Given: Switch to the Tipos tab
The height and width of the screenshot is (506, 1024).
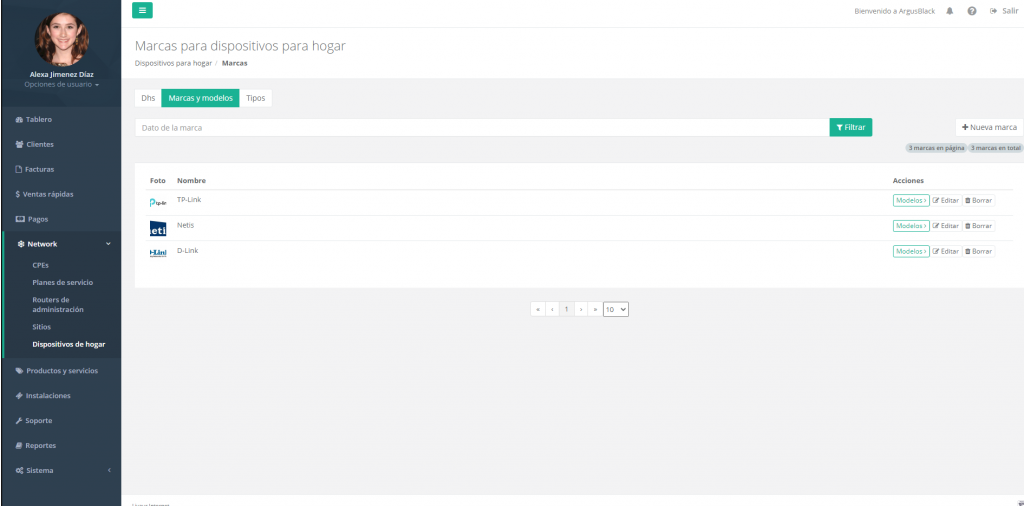Looking at the screenshot, I should 255,98.
